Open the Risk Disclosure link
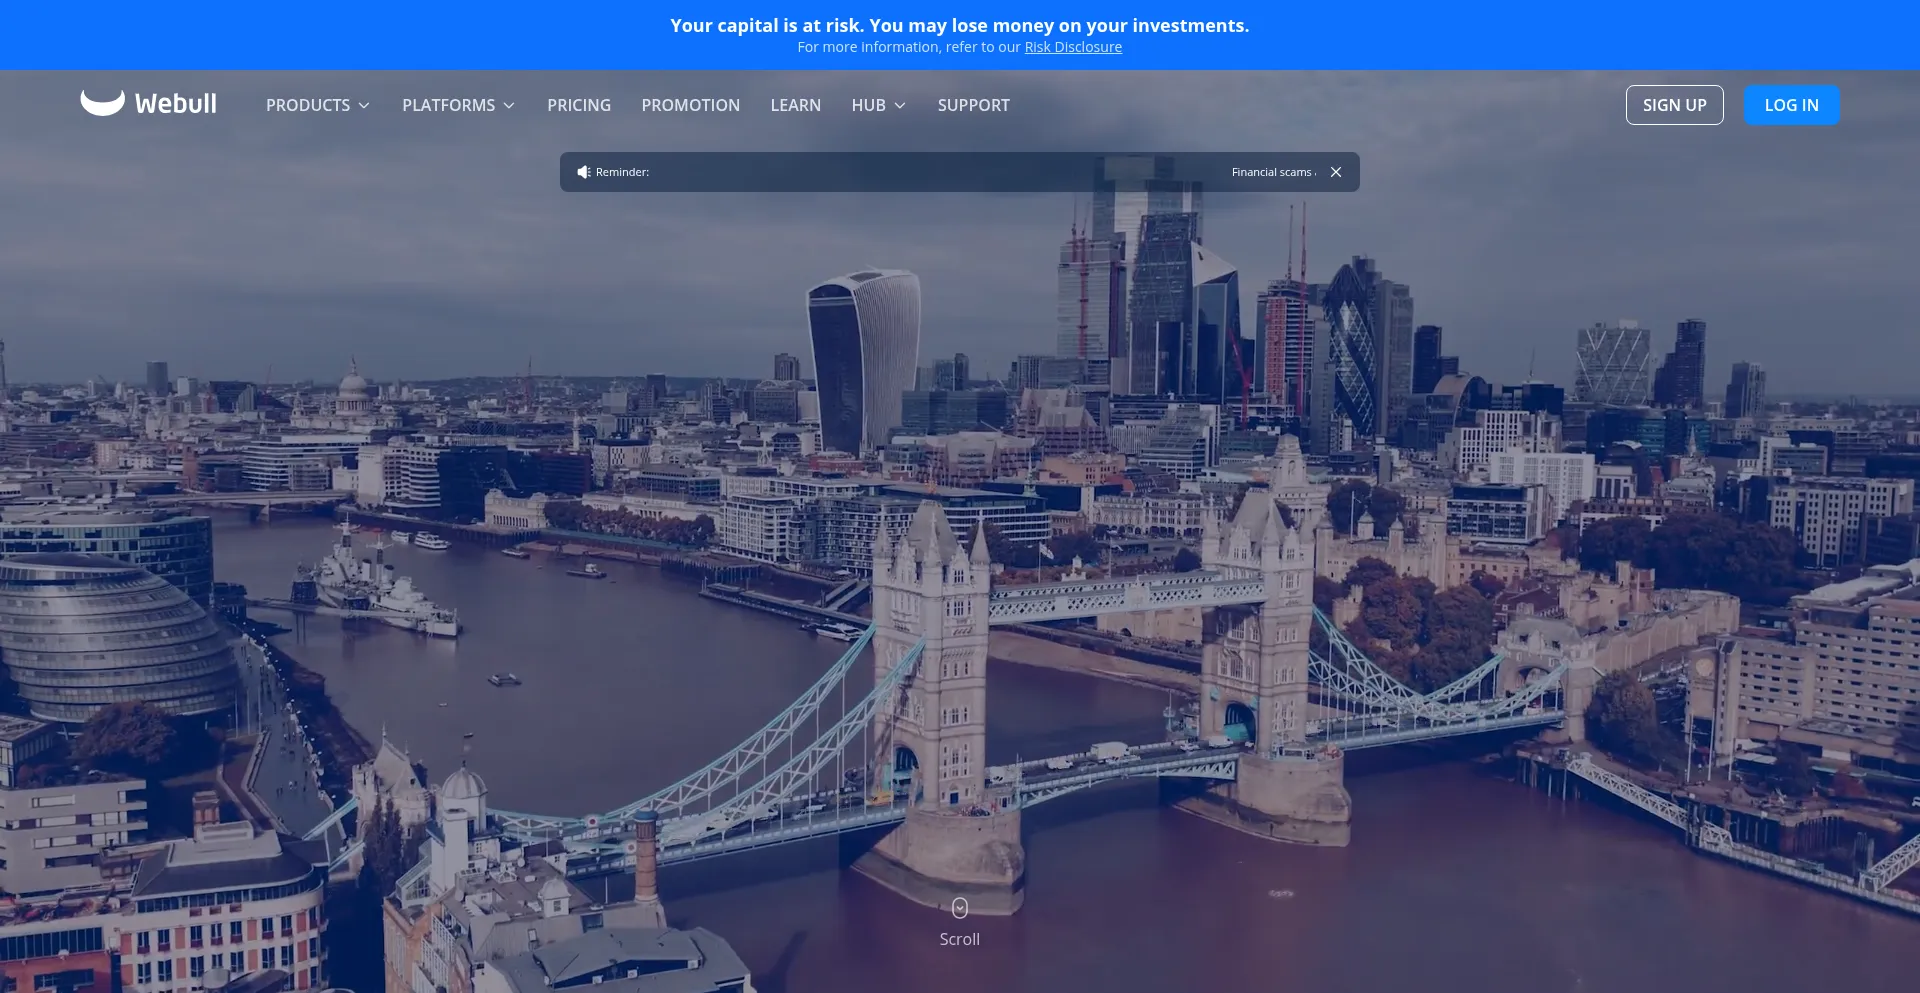The image size is (1920, 993). pos(1073,46)
